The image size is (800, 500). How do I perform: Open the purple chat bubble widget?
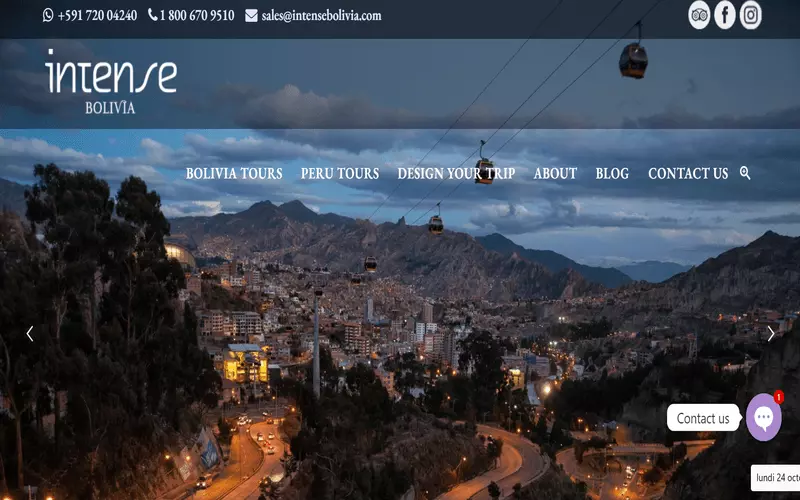click(x=764, y=418)
